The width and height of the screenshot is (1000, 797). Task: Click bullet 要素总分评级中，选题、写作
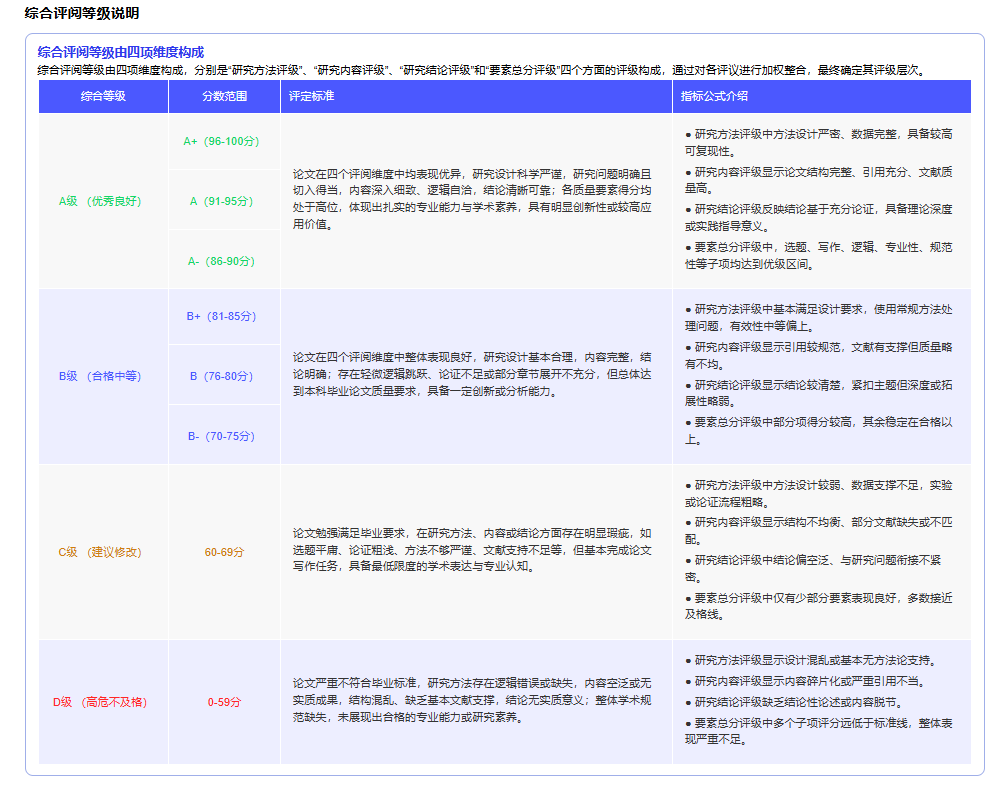coord(819,256)
